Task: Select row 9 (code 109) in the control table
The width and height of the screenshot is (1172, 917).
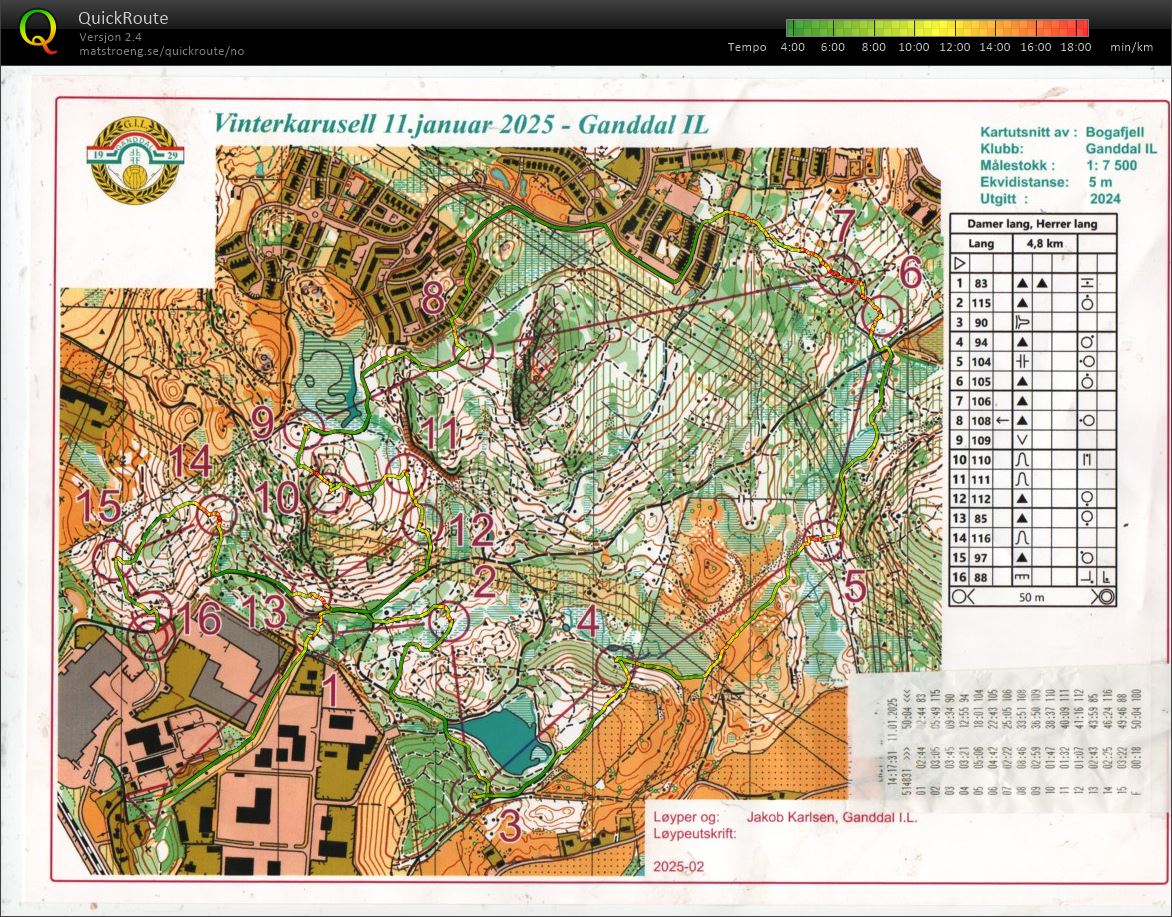Action: point(1031,440)
